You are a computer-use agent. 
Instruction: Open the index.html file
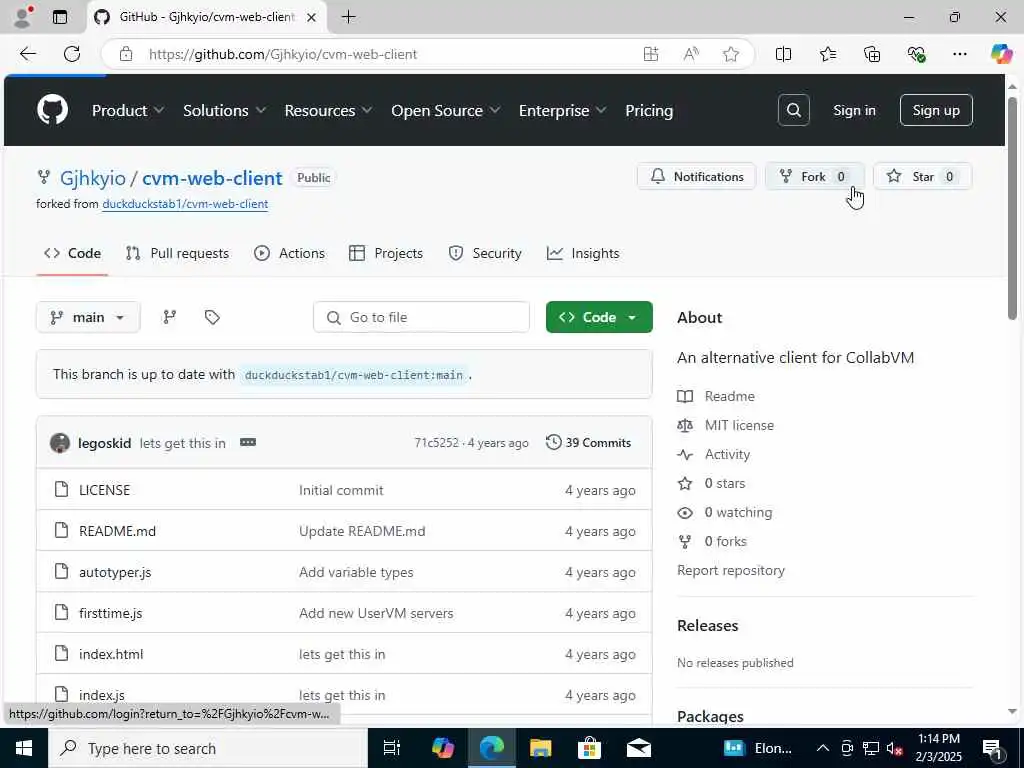point(111,654)
